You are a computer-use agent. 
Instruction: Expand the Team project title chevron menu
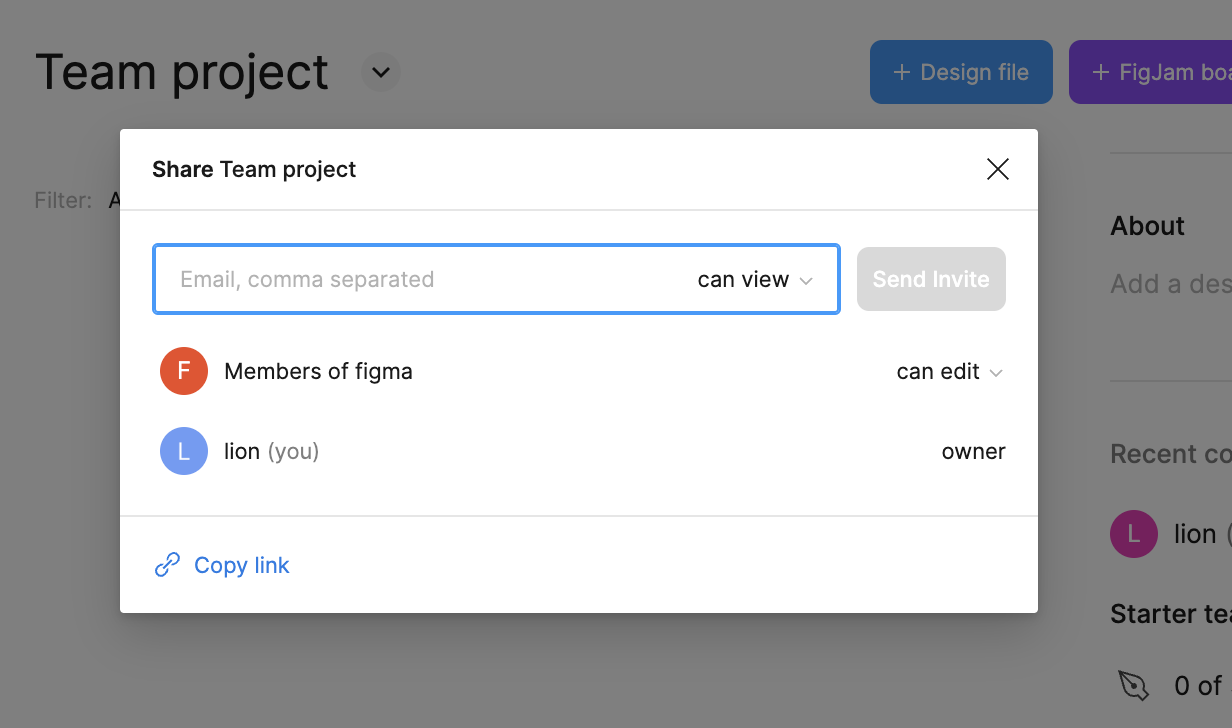coord(380,73)
